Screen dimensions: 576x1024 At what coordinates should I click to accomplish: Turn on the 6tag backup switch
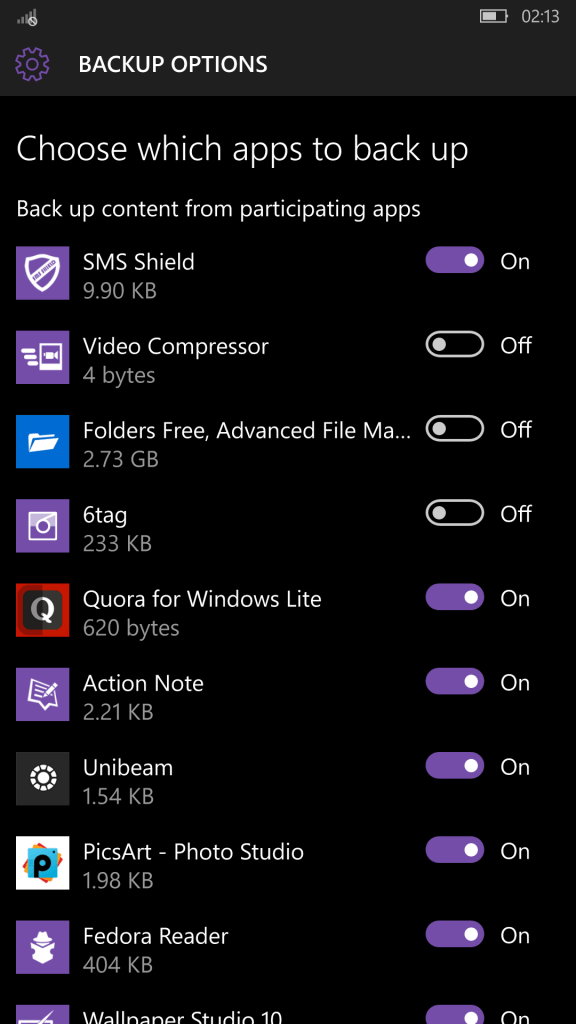(455, 513)
